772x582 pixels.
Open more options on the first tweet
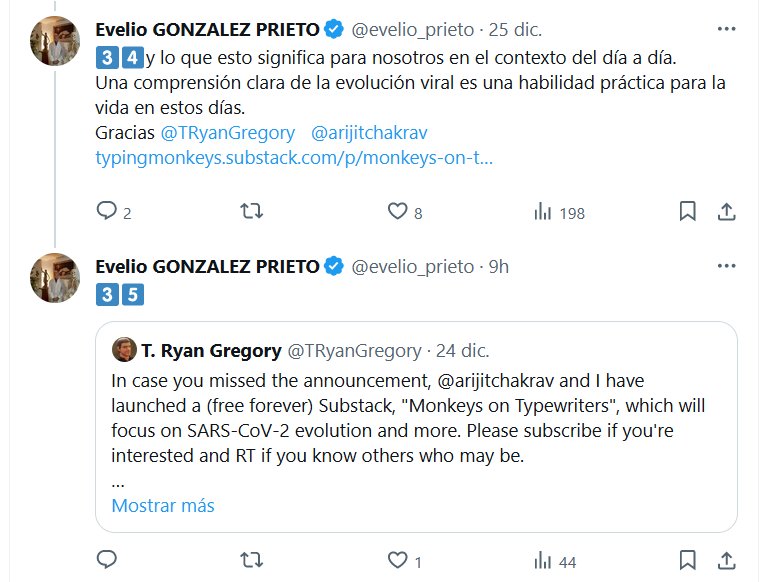tap(727, 27)
